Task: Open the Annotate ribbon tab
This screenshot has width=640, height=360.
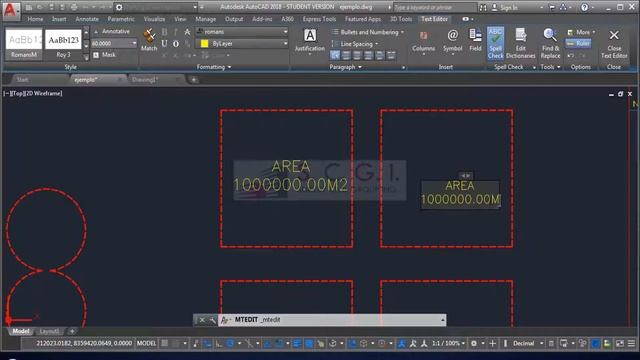Action: (x=87, y=19)
